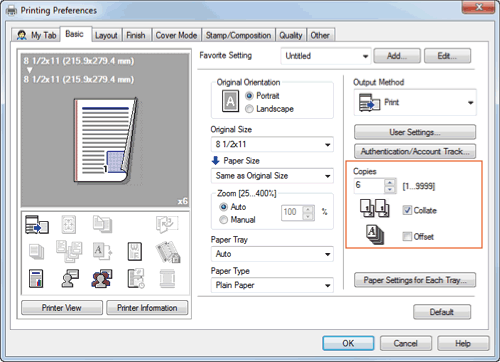Image resolution: width=500 pixels, height=362 pixels.
Task: Switch to Stamp/Composition tab
Action: pyautogui.click(x=238, y=35)
